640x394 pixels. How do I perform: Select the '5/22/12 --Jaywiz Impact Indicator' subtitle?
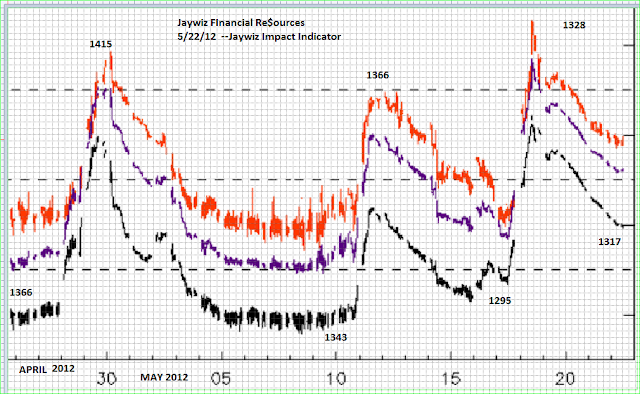(x=259, y=37)
